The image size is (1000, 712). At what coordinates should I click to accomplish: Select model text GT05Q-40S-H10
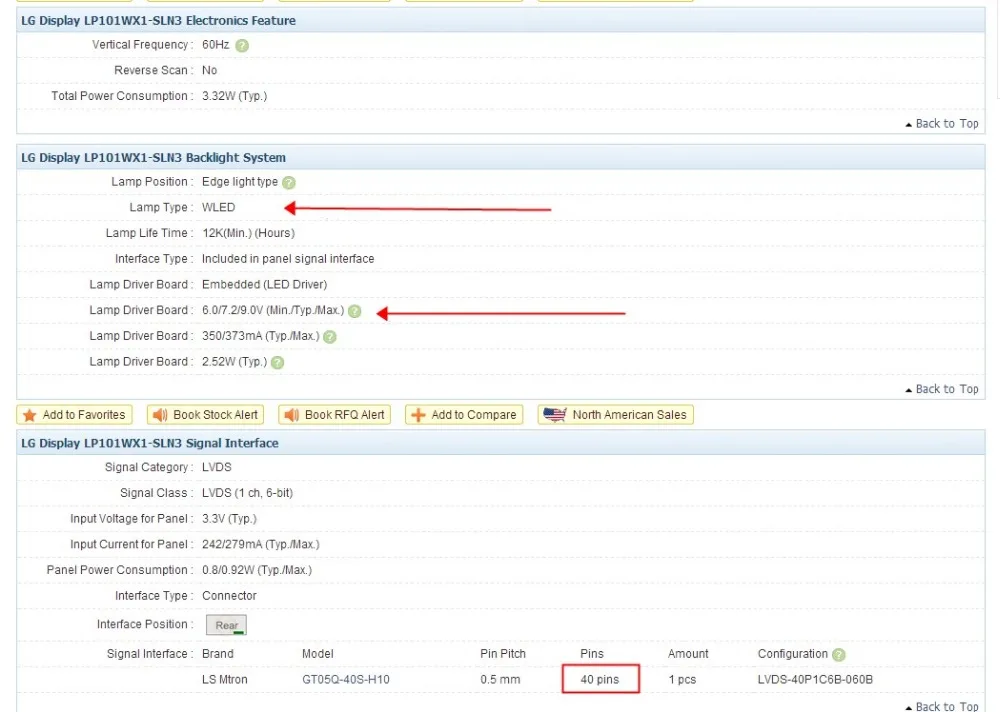(346, 679)
